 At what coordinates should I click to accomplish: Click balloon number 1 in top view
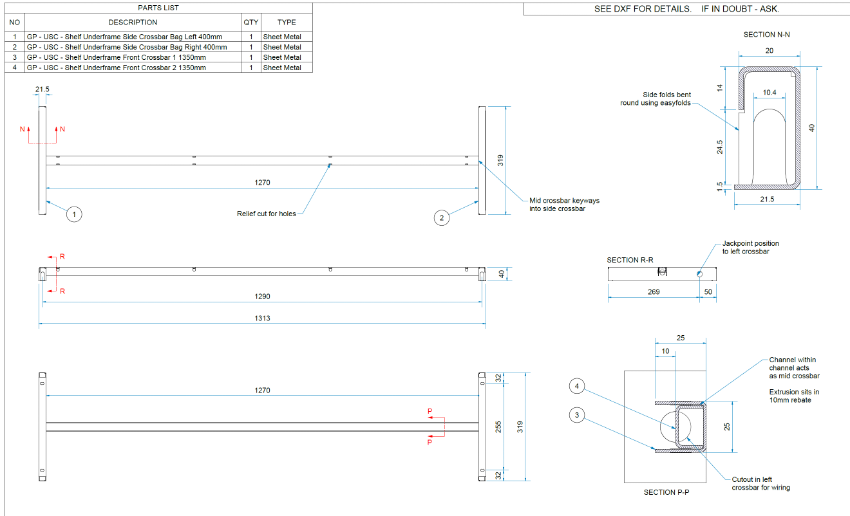point(73,213)
